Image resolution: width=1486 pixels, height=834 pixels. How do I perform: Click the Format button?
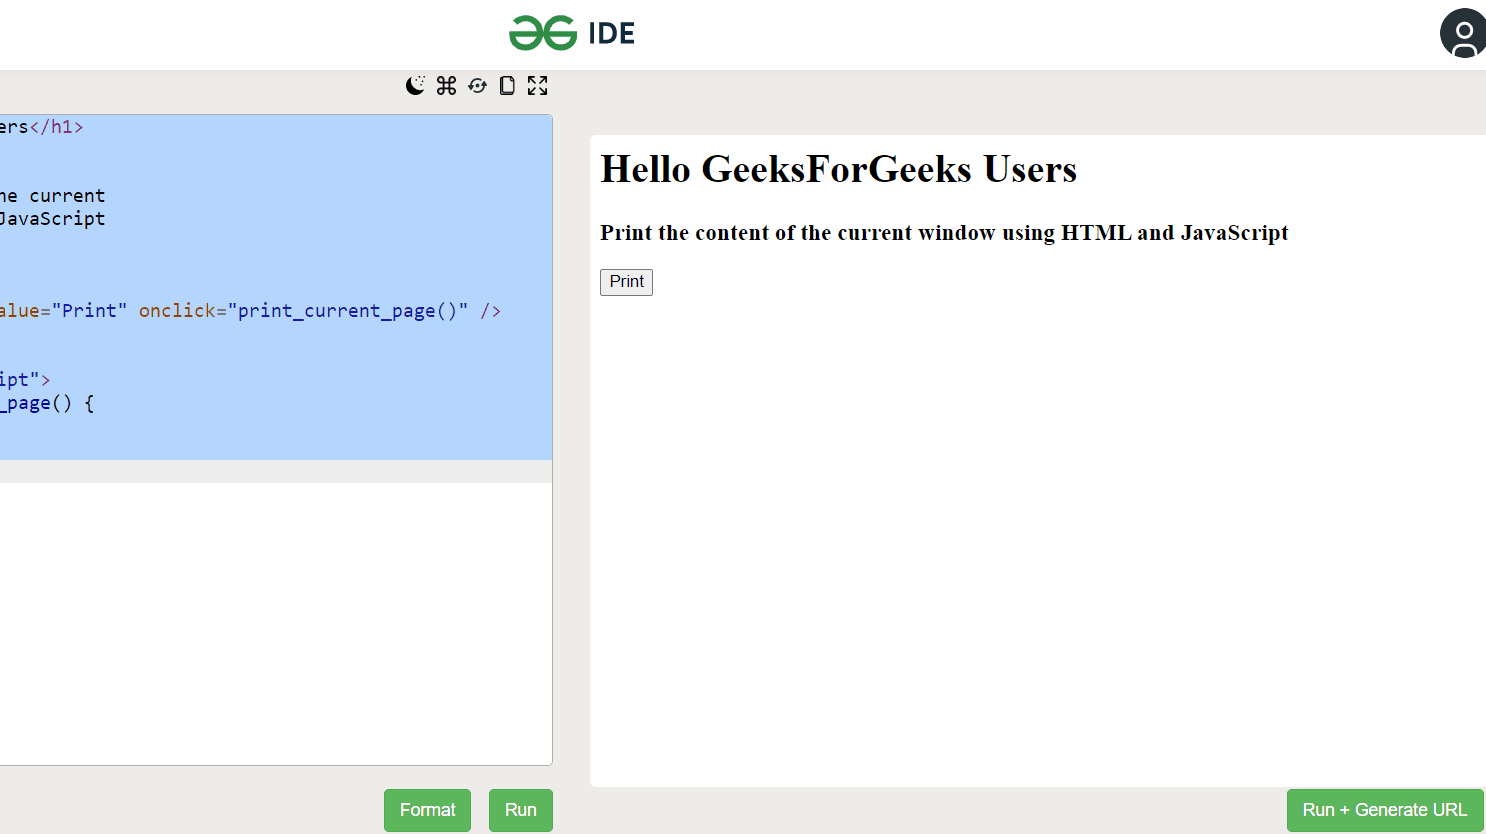[427, 810]
